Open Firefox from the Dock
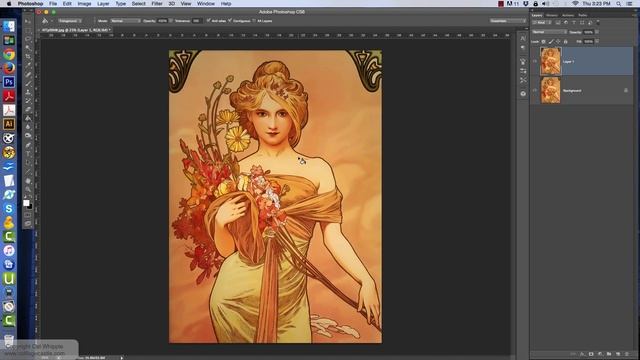 [9, 68]
